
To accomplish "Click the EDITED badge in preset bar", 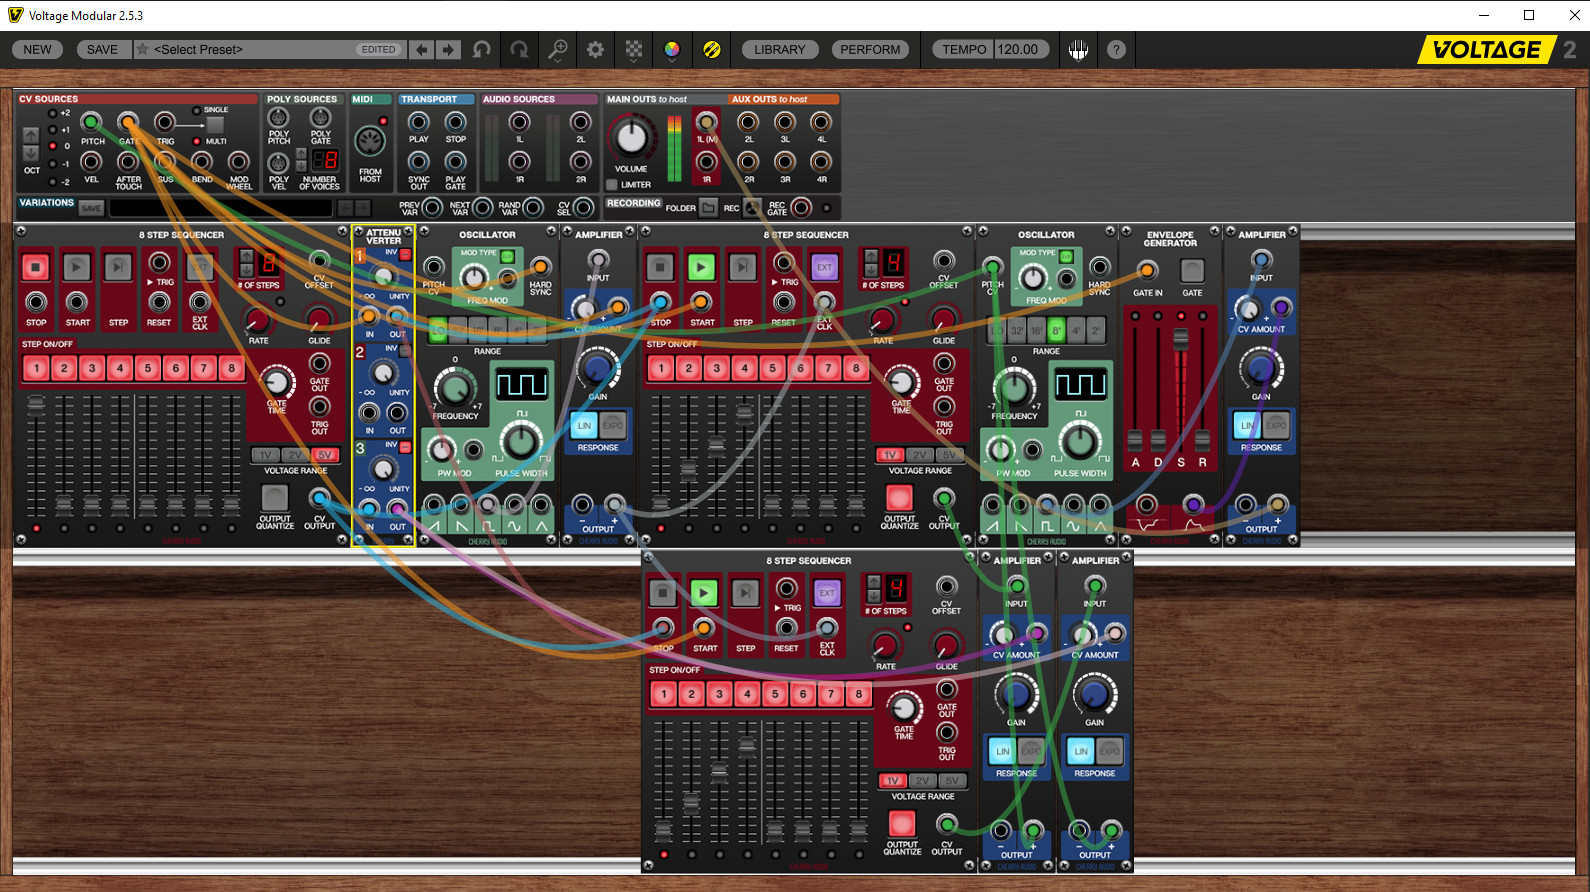I will 378,49.
